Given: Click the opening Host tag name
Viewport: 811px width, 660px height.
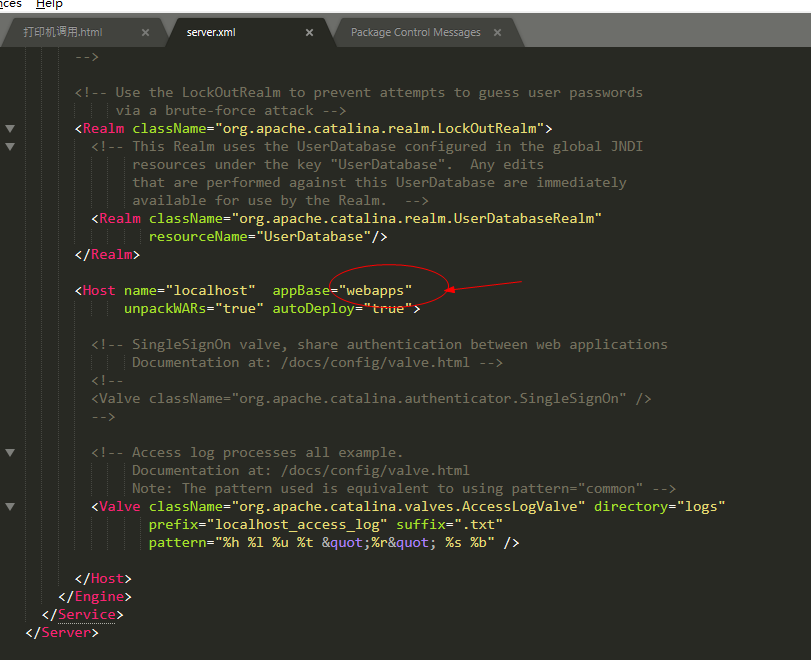Looking at the screenshot, I should coord(99,291).
